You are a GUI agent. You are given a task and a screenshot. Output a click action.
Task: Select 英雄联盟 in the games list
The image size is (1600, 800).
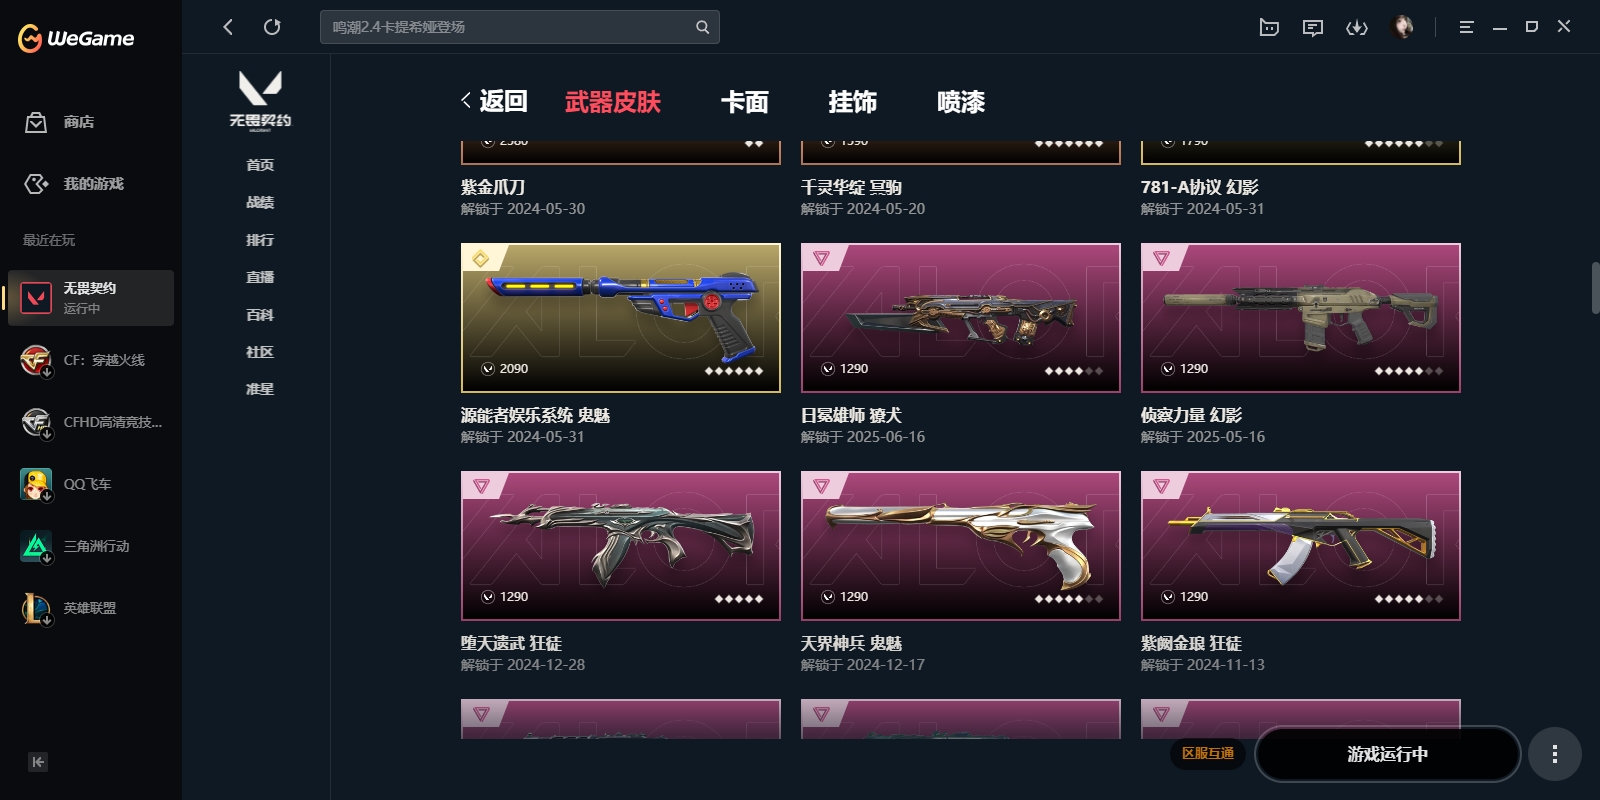pyautogui.click(x=91, y=608)
